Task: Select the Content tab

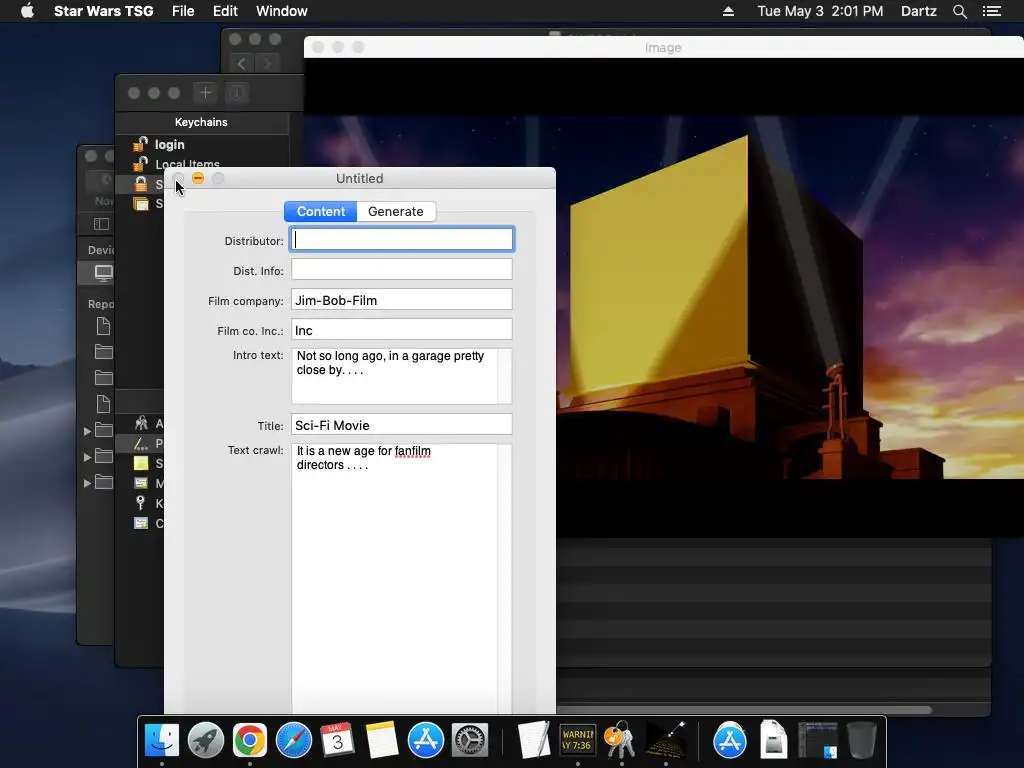Action: pyautogui.click(x=321, y=212)
